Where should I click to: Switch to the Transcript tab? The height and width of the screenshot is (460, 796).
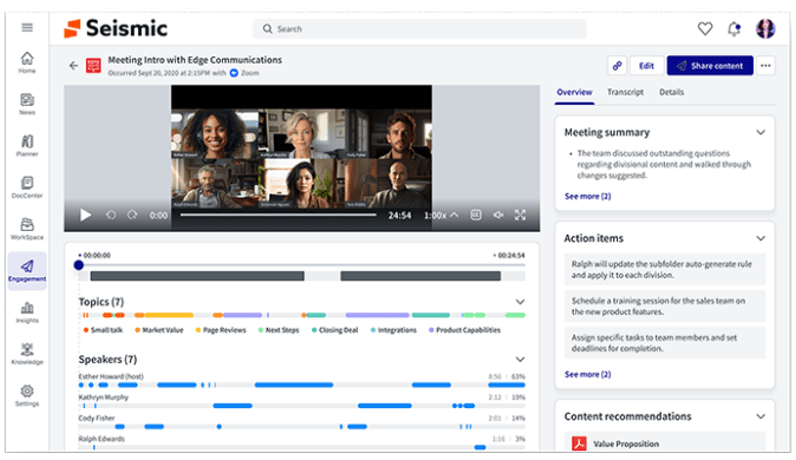[625, 92]
